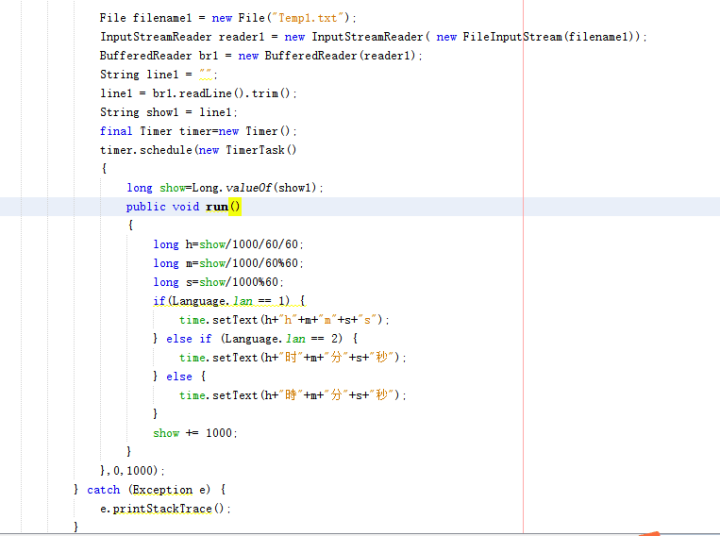Click the setText line containing "時"
Viewport: 720px width, 536px height.
(x=292, y=395)
